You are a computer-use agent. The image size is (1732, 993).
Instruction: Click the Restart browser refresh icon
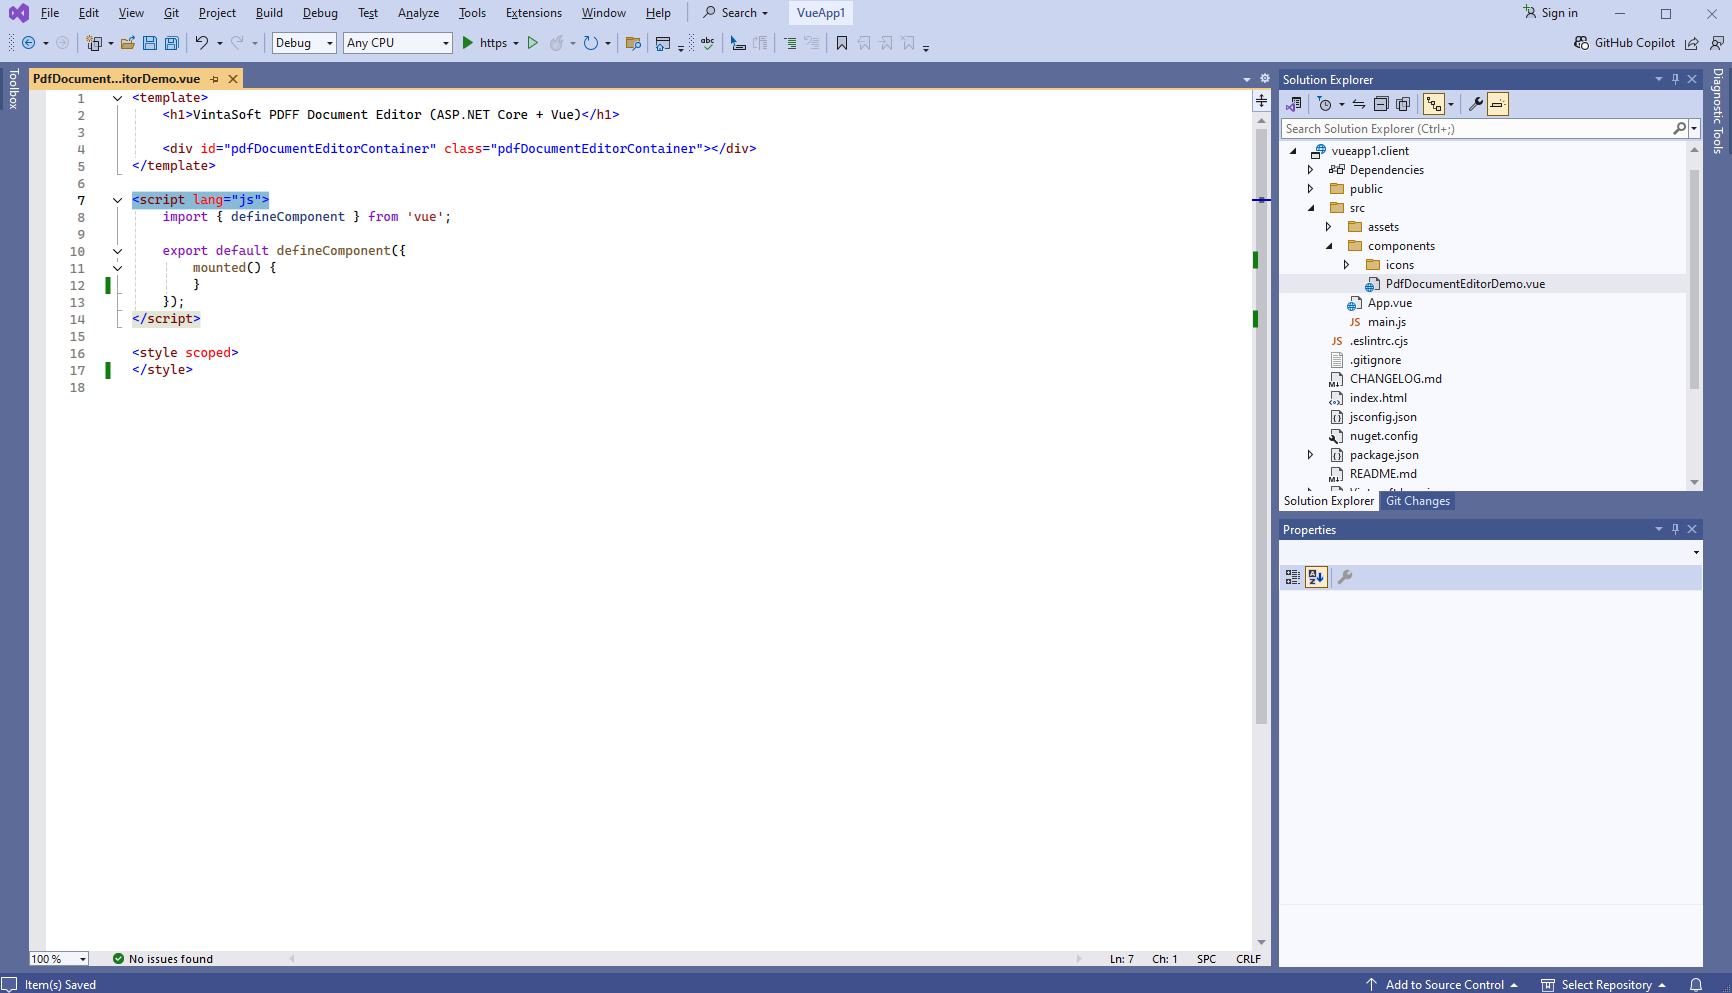[591, 43]
